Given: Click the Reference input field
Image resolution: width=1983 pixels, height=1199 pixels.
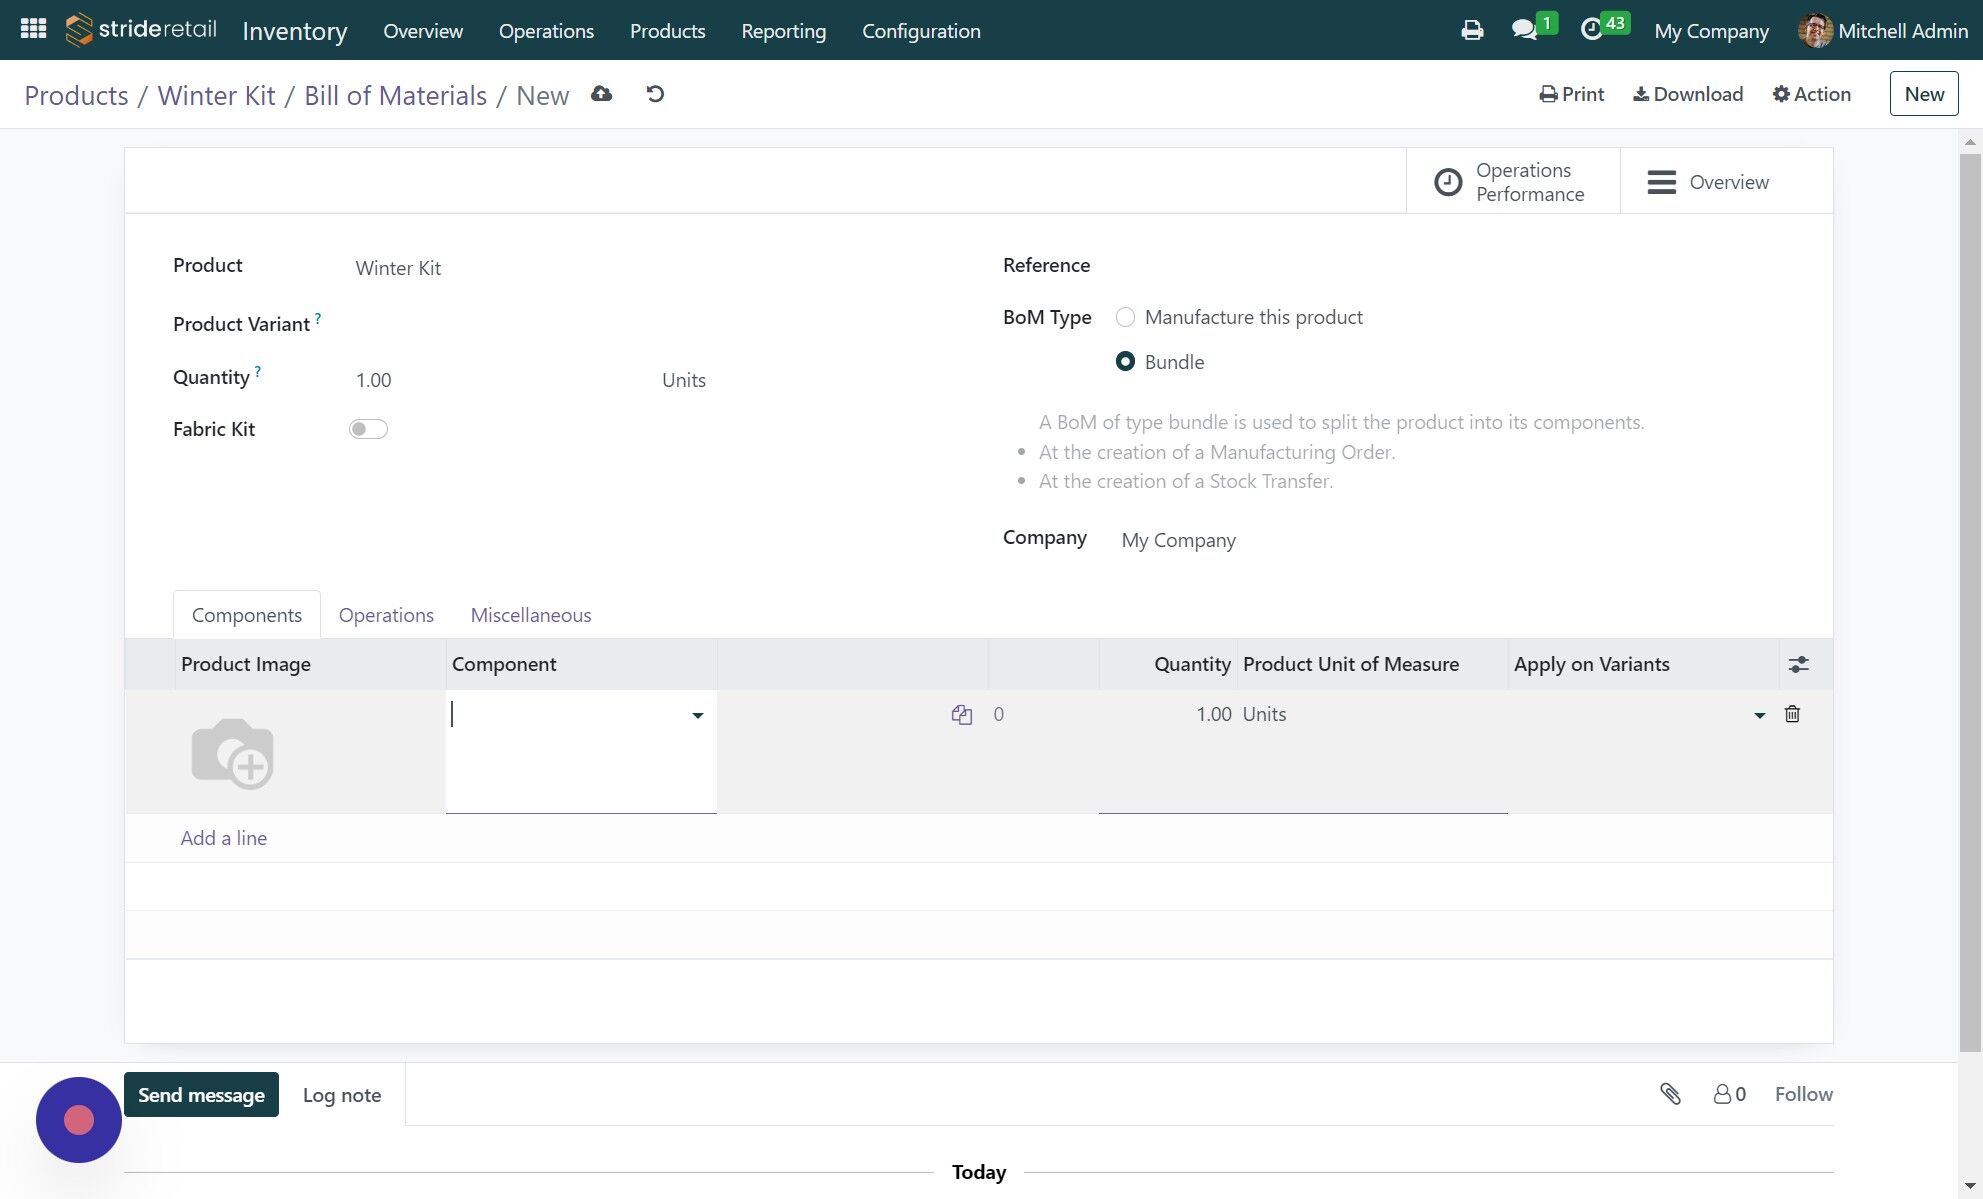Looking at the screenshot, I should pos(1450,265).
